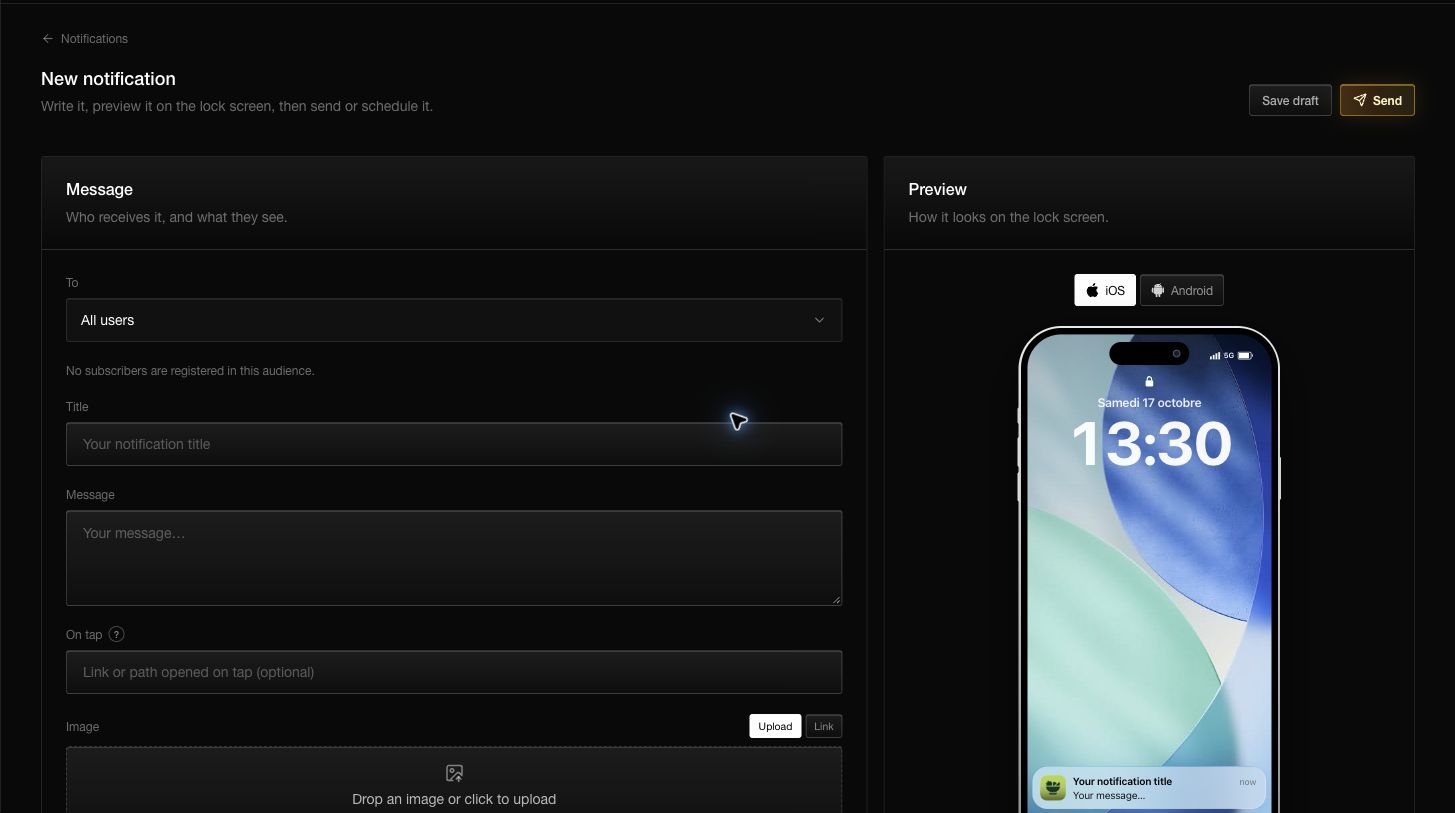Click the 'How it looks on the lock screen.' text
The image size is (1455, 813).
click(x=1008, y=217)
